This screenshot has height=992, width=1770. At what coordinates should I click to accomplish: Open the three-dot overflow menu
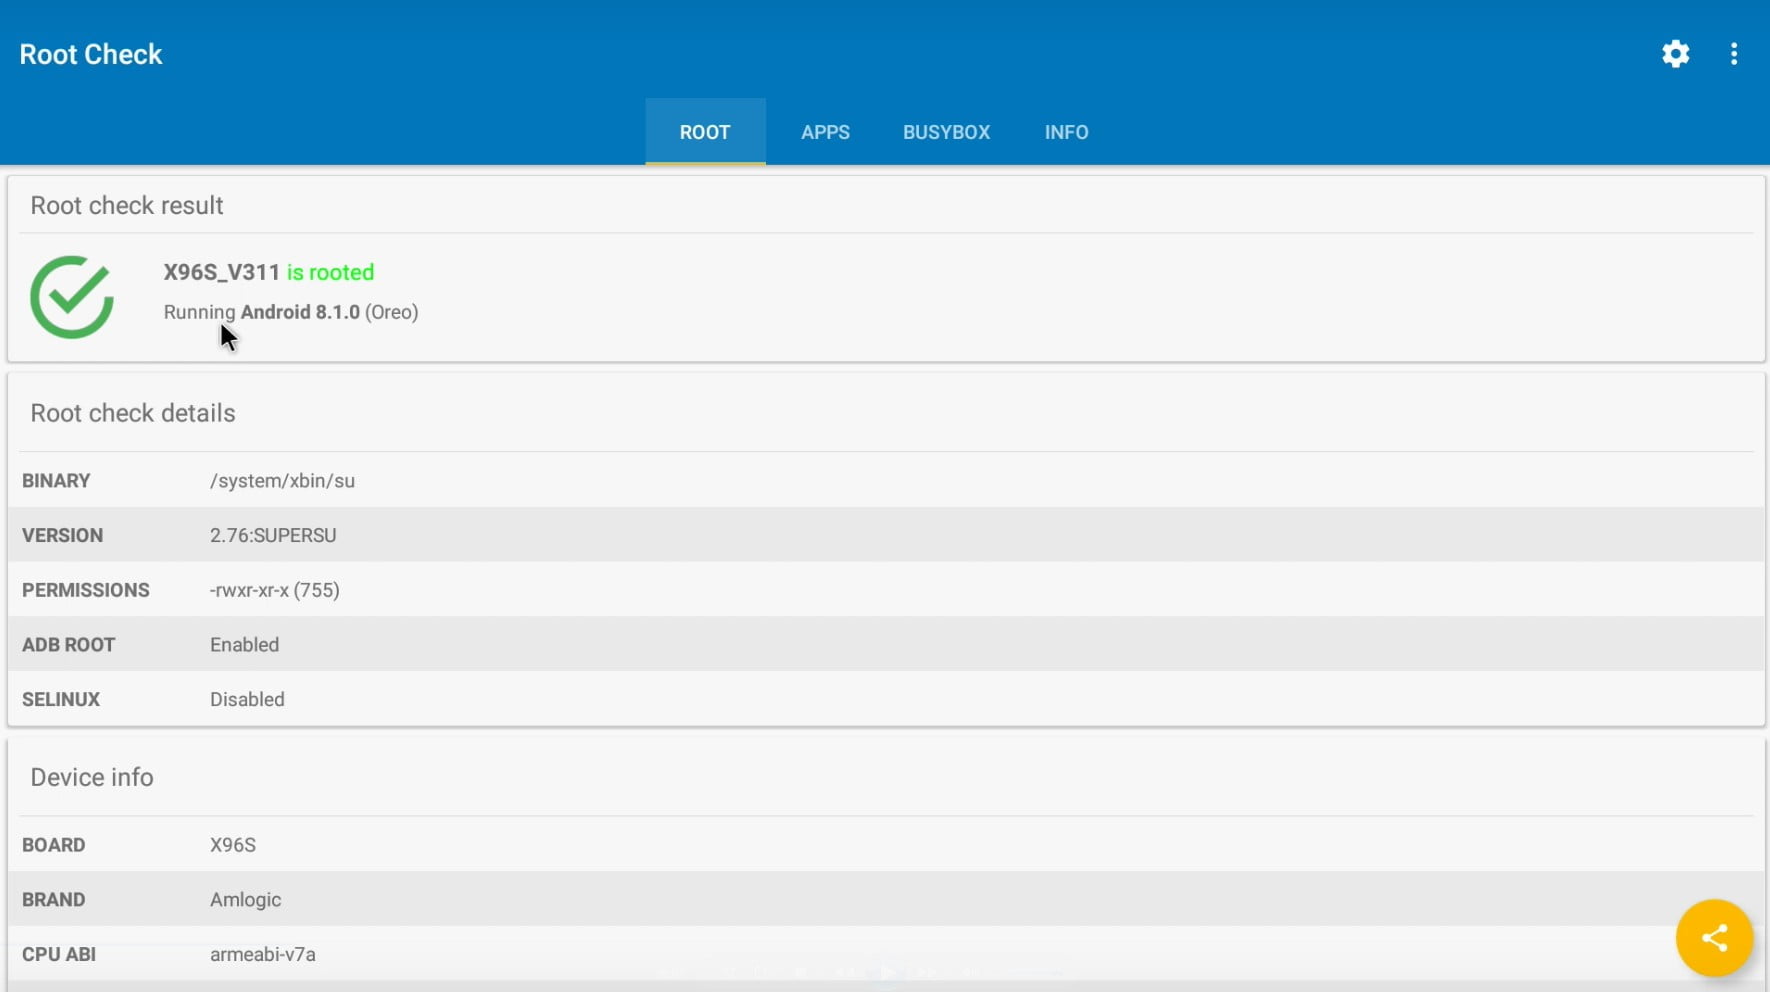point(1734,54)
